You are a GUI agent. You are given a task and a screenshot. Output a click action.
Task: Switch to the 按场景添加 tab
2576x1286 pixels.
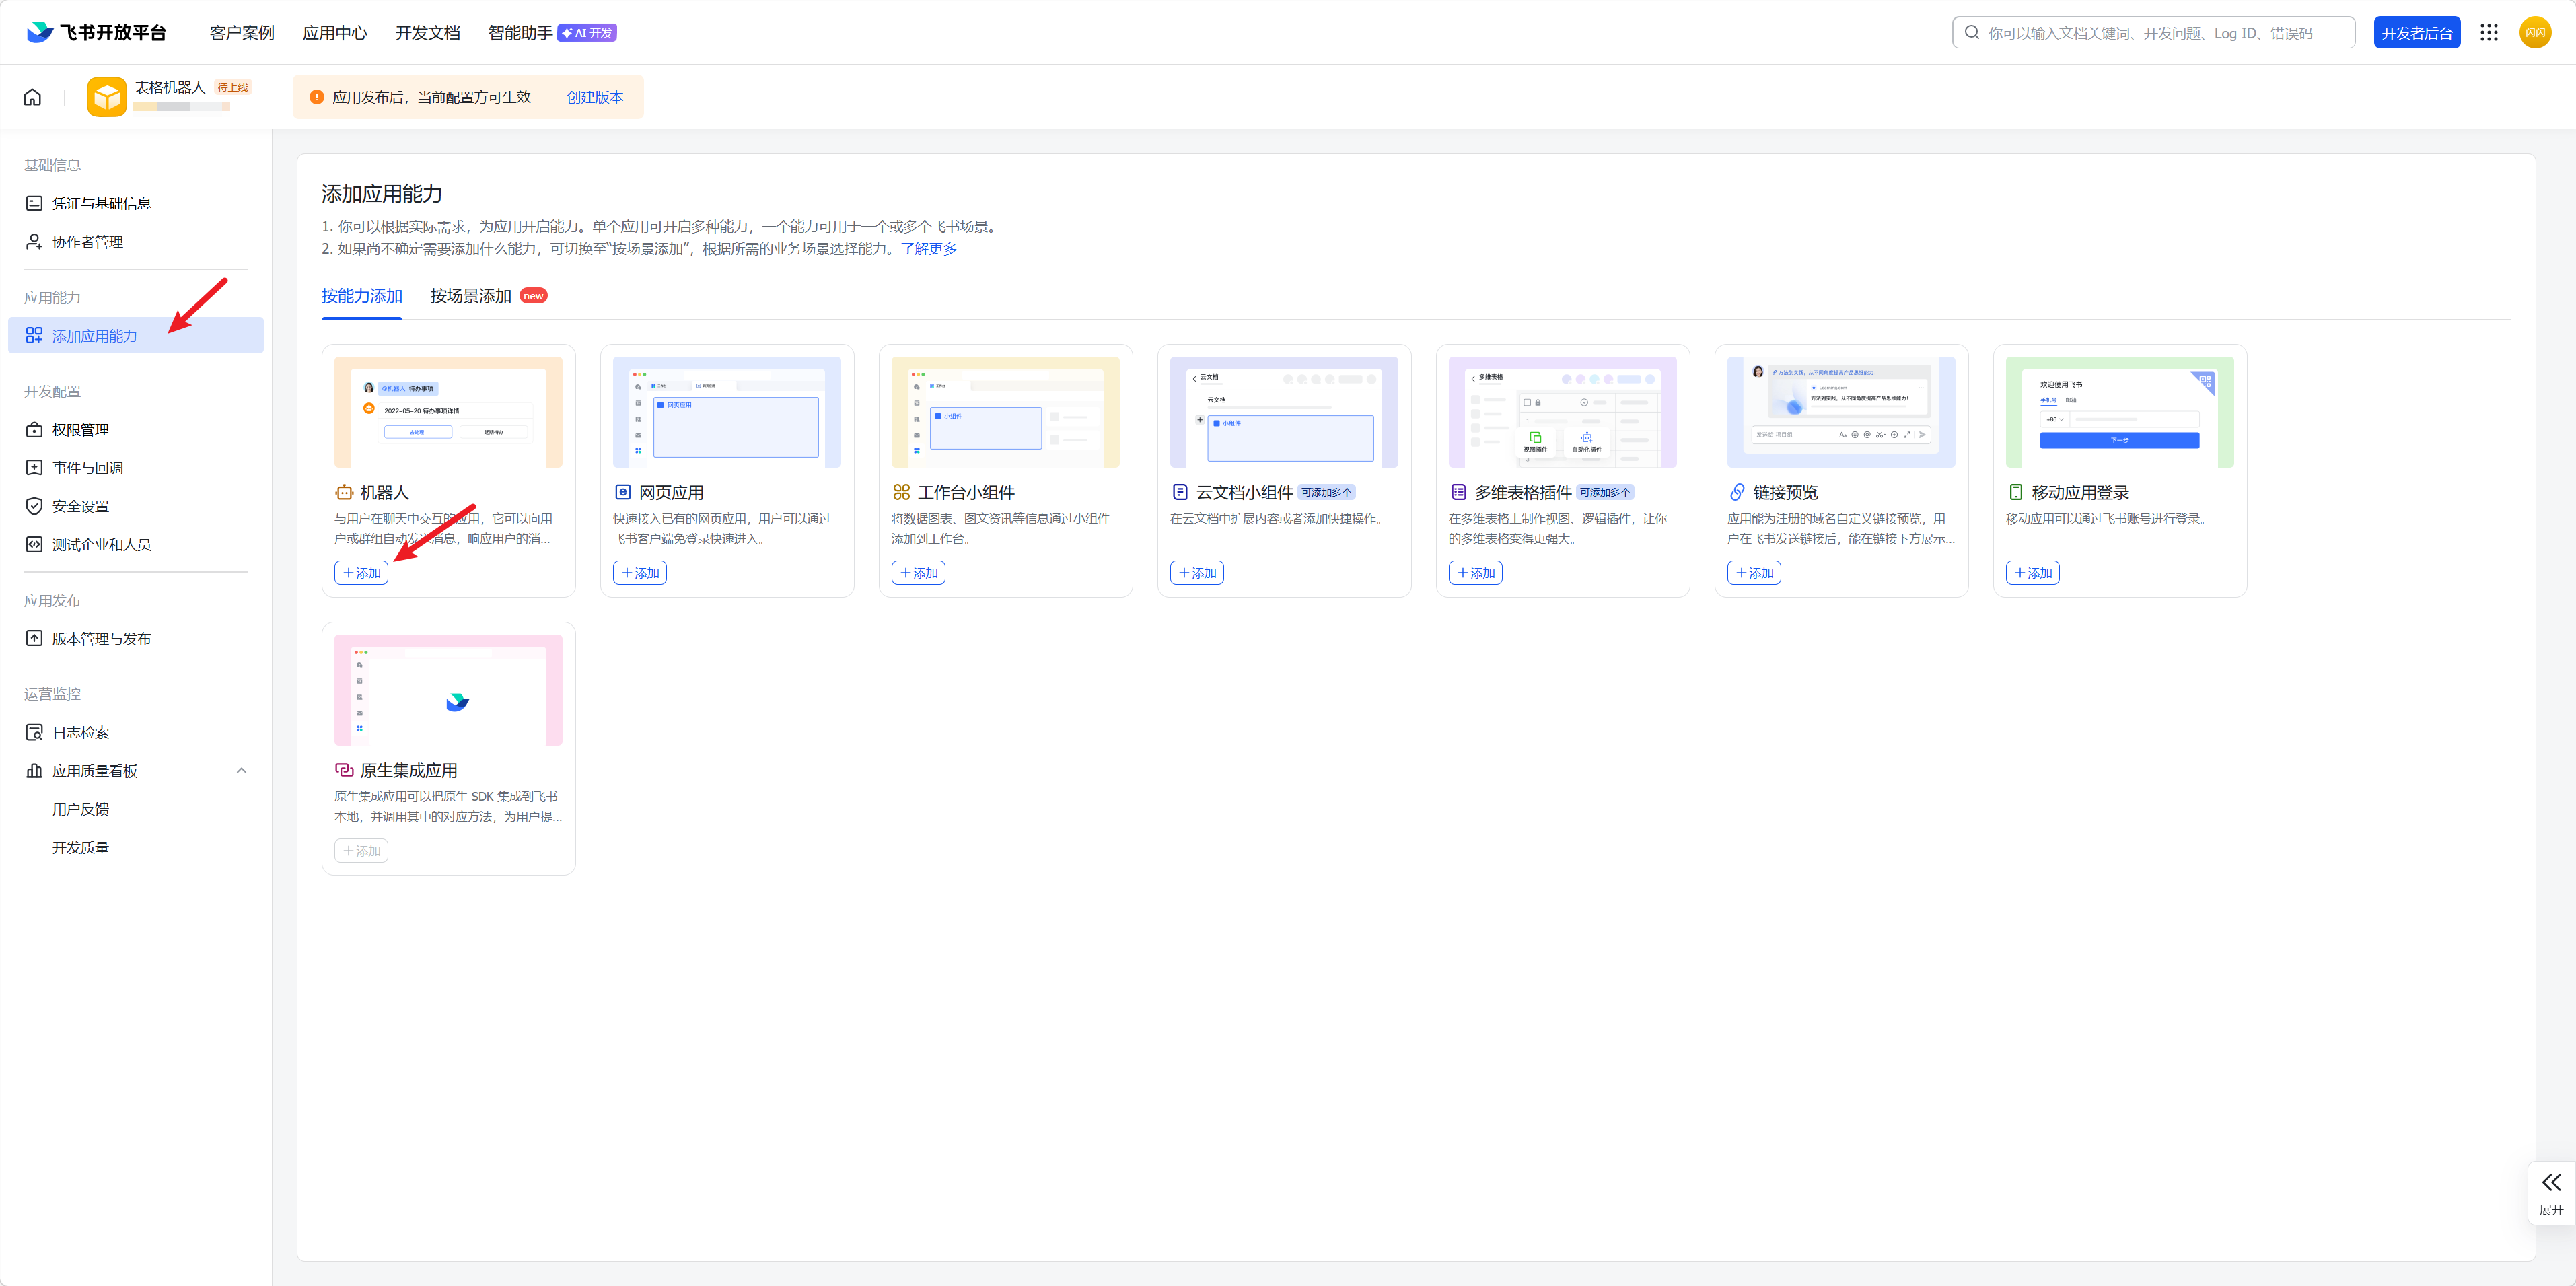(471, 296)
